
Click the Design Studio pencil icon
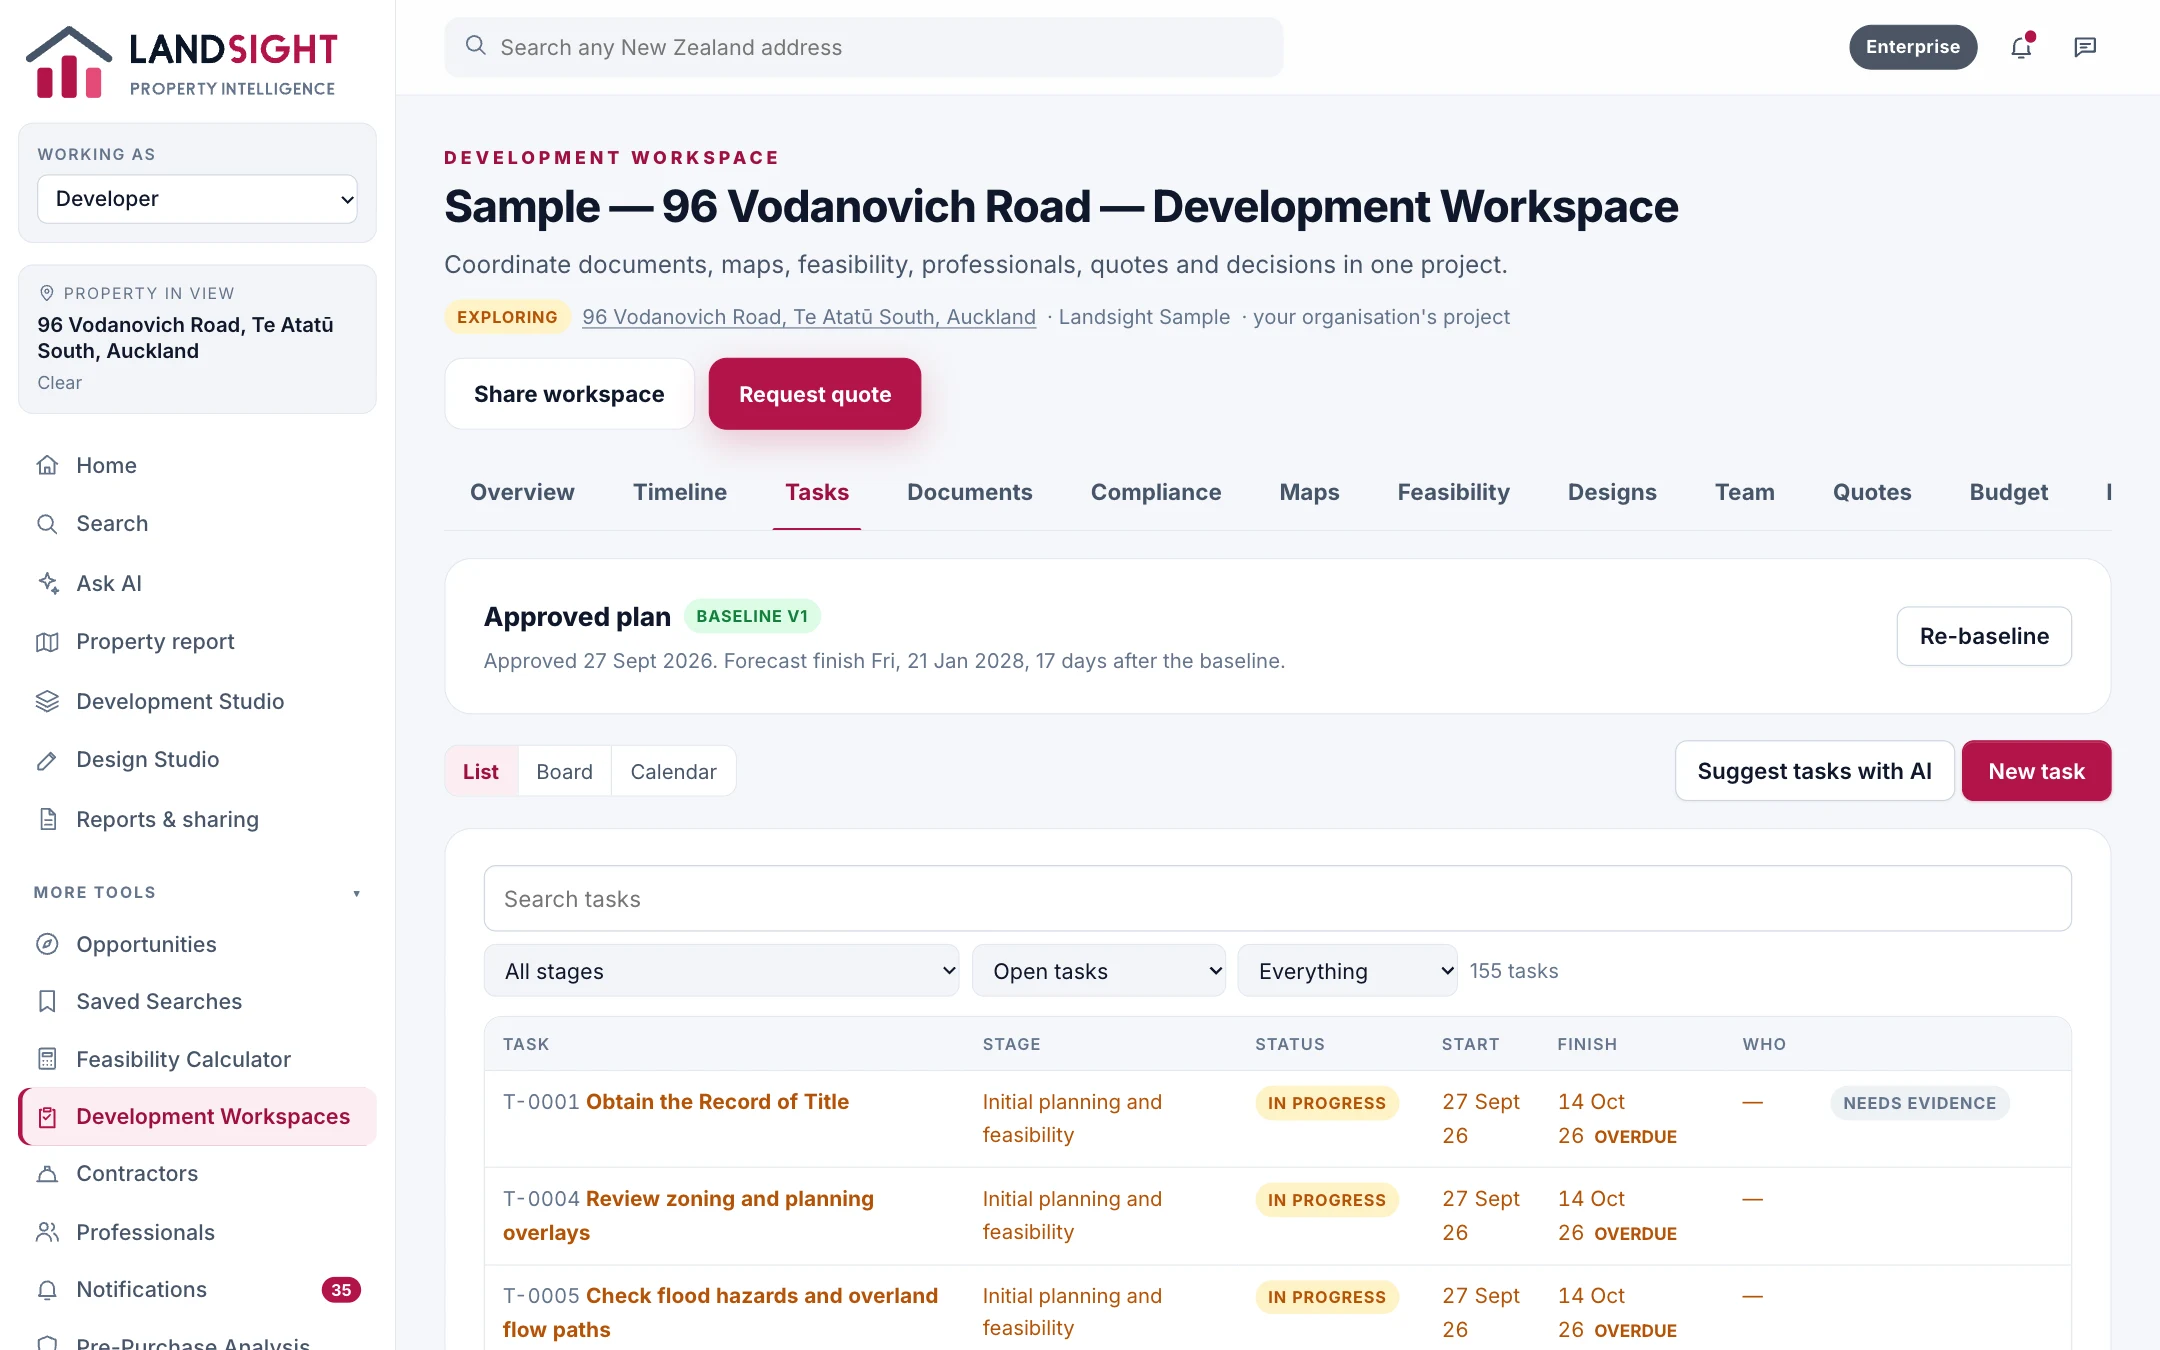click(47, 759)
